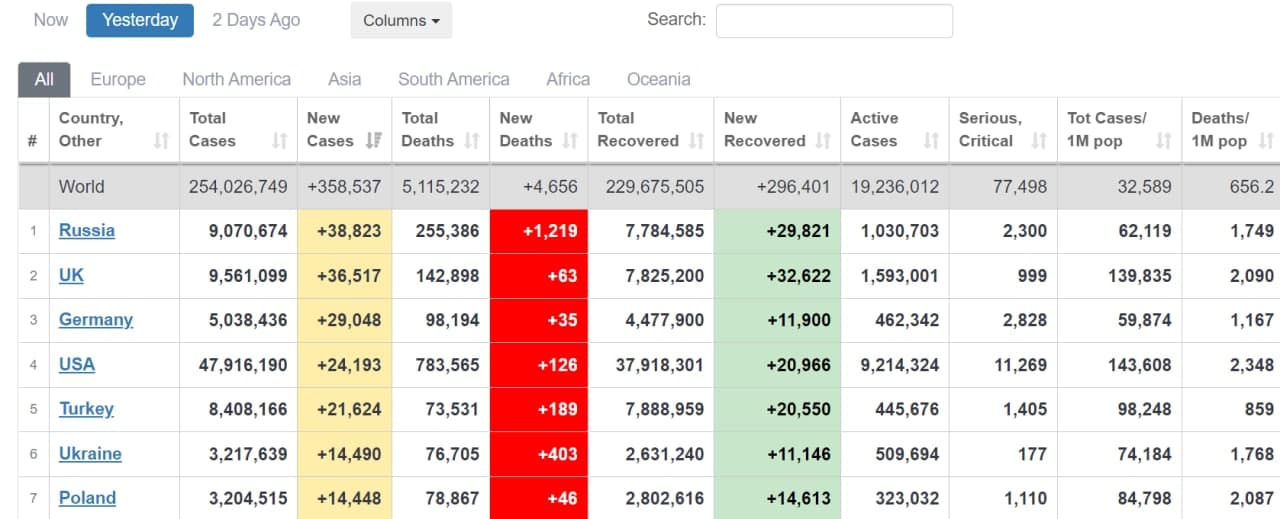The height and width of the screenshot is (519, 1280).
Task: Select the Yesterday data toggle
Action: click(140, 20)
